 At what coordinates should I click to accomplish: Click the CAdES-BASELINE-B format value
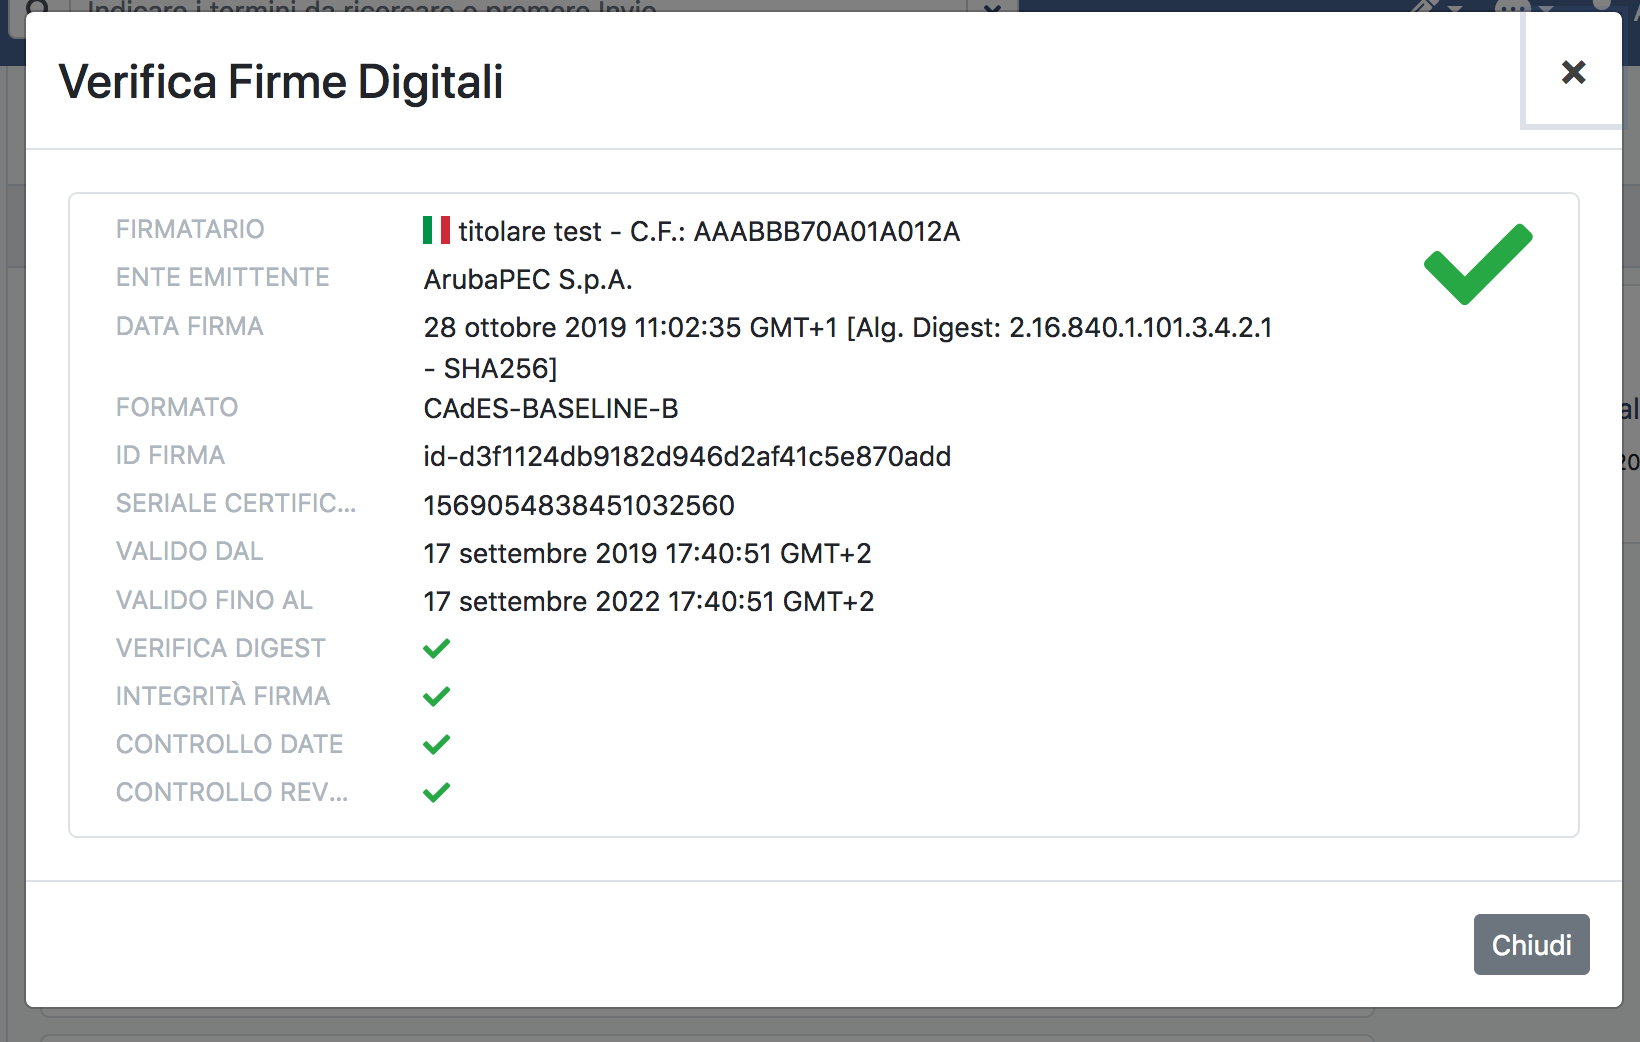pyautogui.click(x=551, y=409)
